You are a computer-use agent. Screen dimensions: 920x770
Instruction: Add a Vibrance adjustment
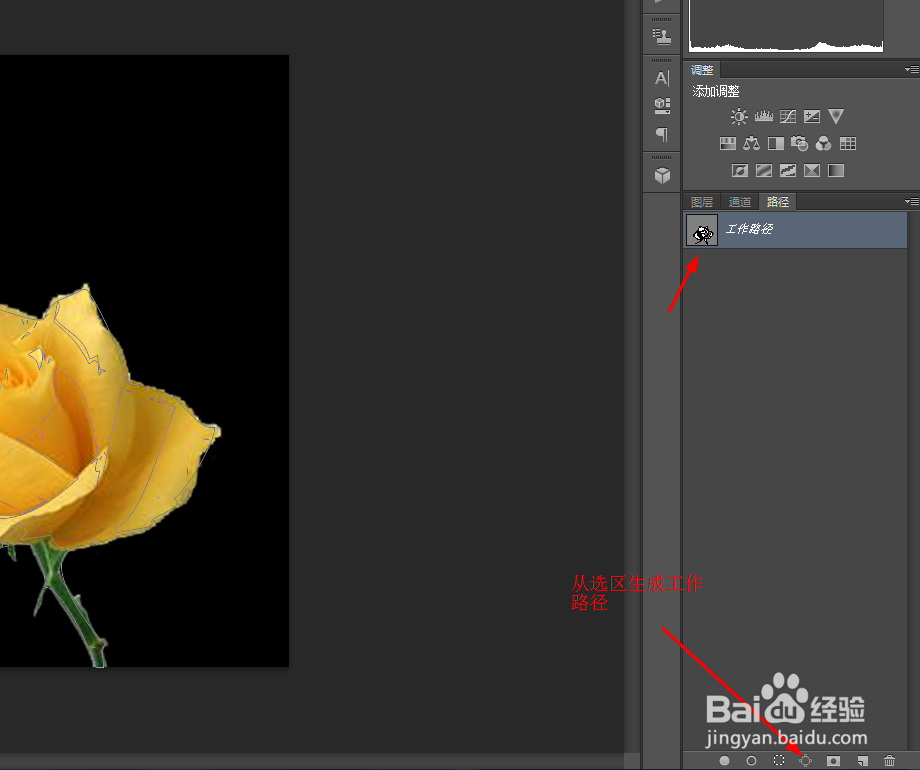pyautogui.click(x=836, y=116)
